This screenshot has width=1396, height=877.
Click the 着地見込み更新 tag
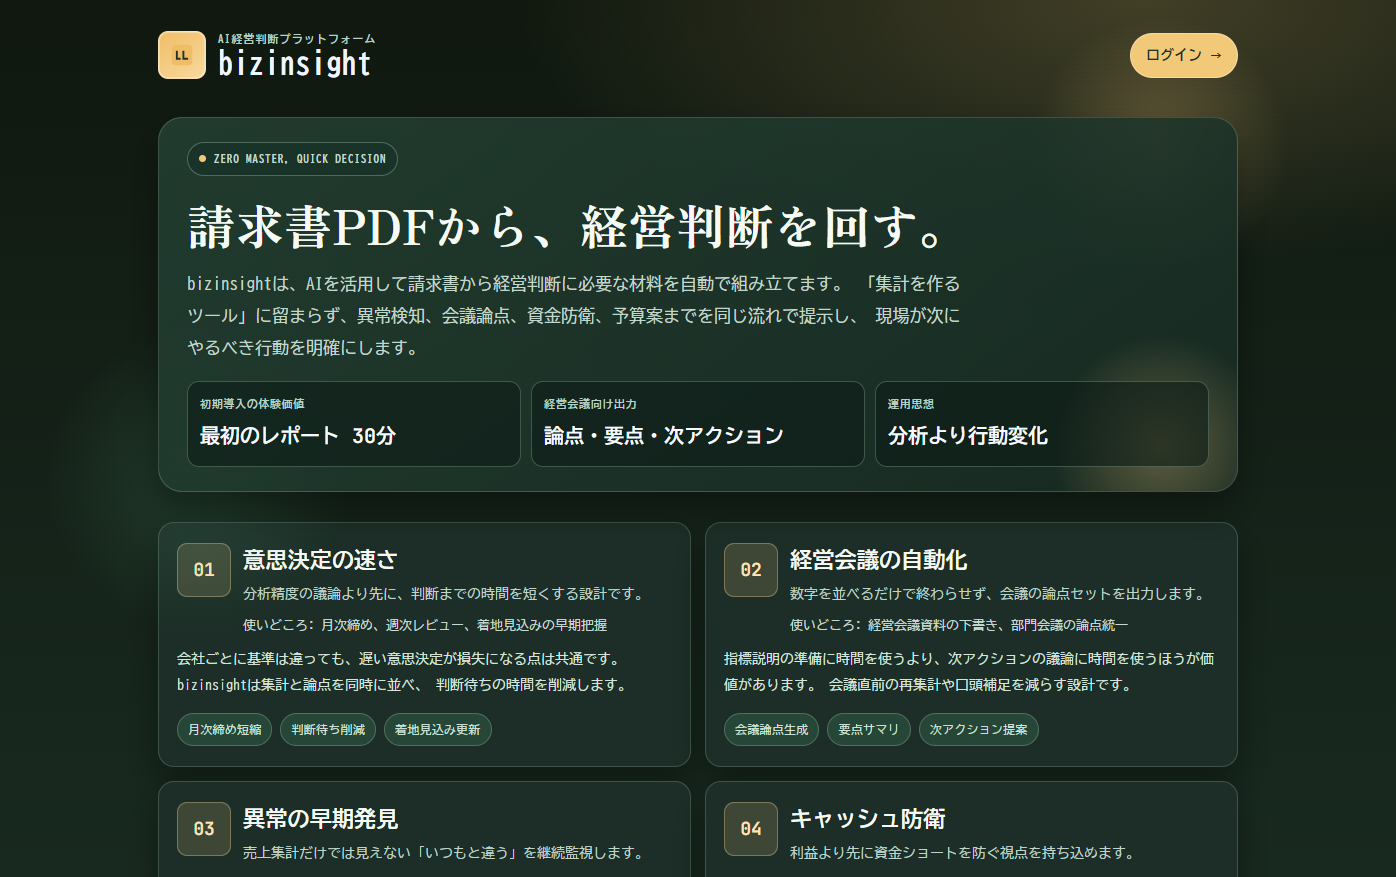pyautogui.click(x=437, y=730)
